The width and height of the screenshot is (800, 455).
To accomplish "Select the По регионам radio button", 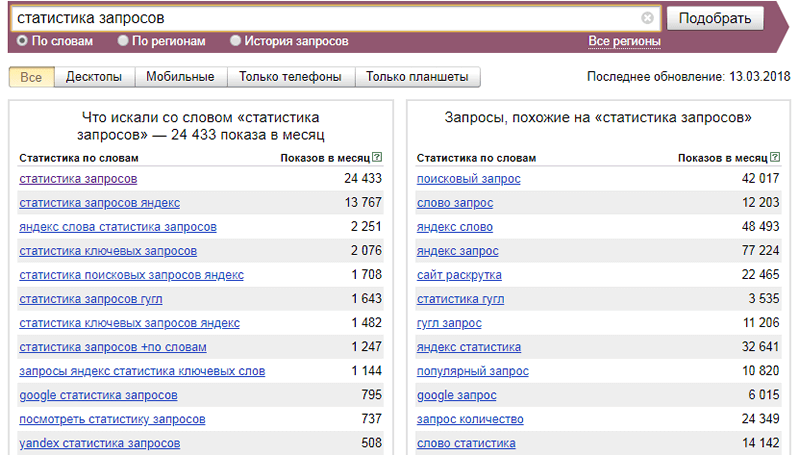I will point(123,41).
